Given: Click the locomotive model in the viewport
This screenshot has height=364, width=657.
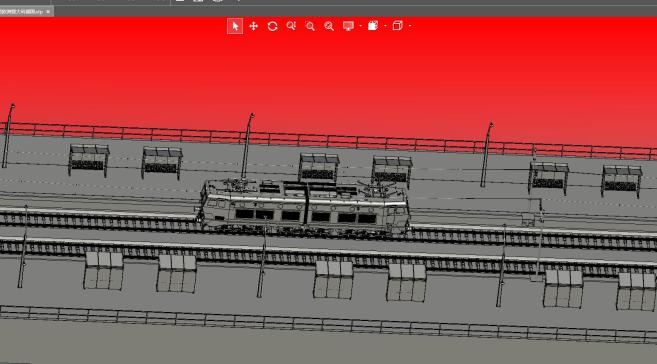Looking at the screenshot, I should 304,208.
